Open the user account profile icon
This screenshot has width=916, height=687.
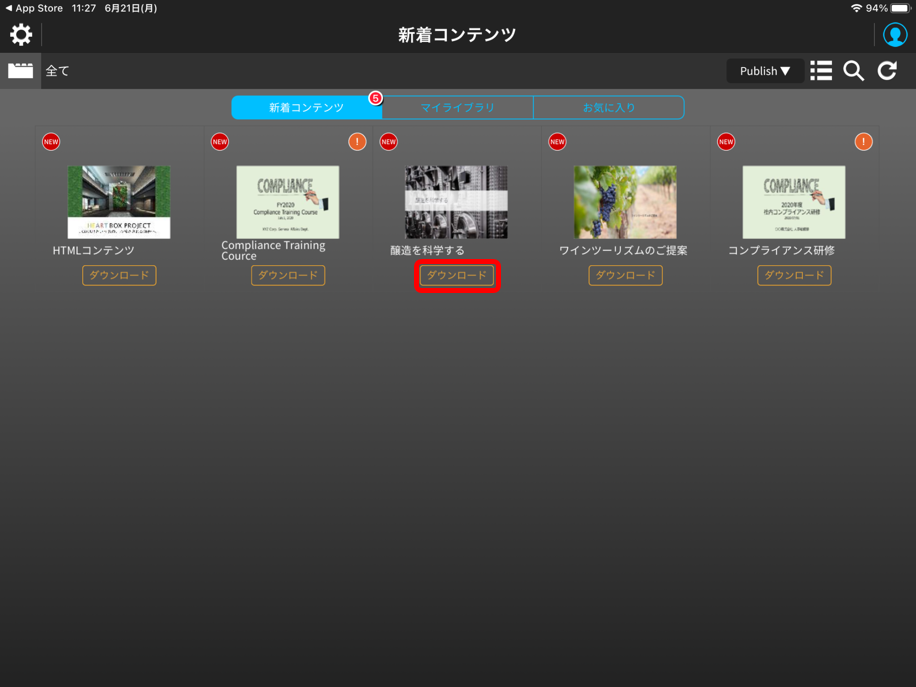(894, 35)
